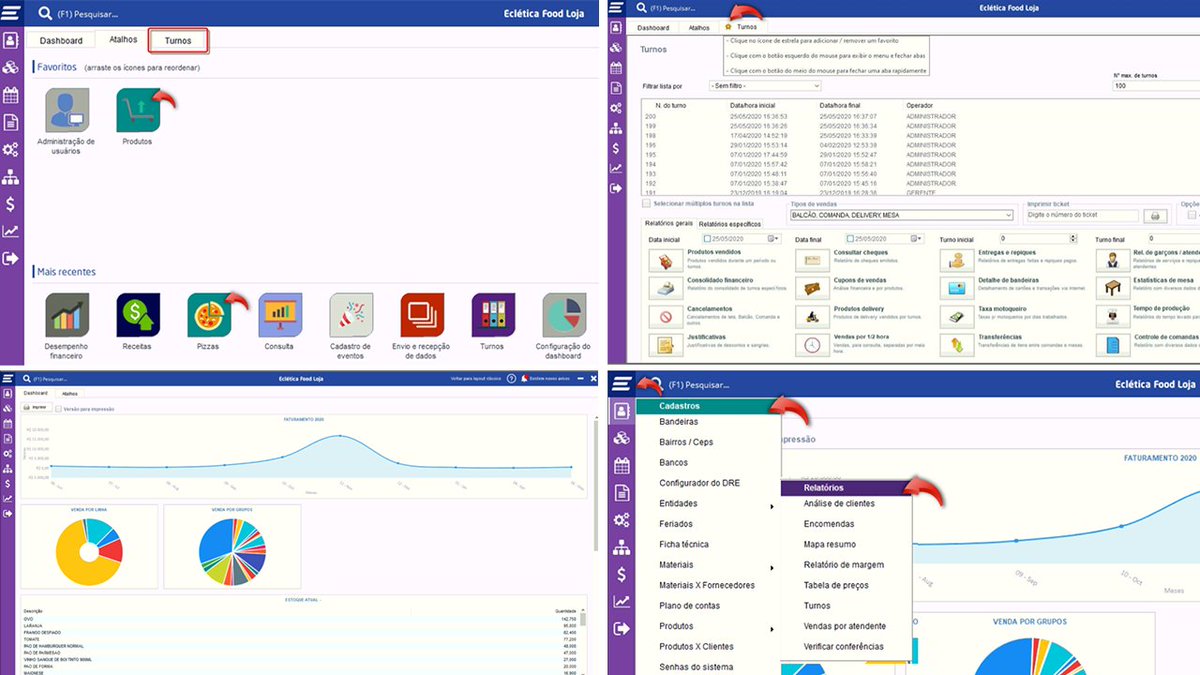Open the Receitas recent shortcut icon
This screenshot has width=1200, height=675.
point(138,315)
